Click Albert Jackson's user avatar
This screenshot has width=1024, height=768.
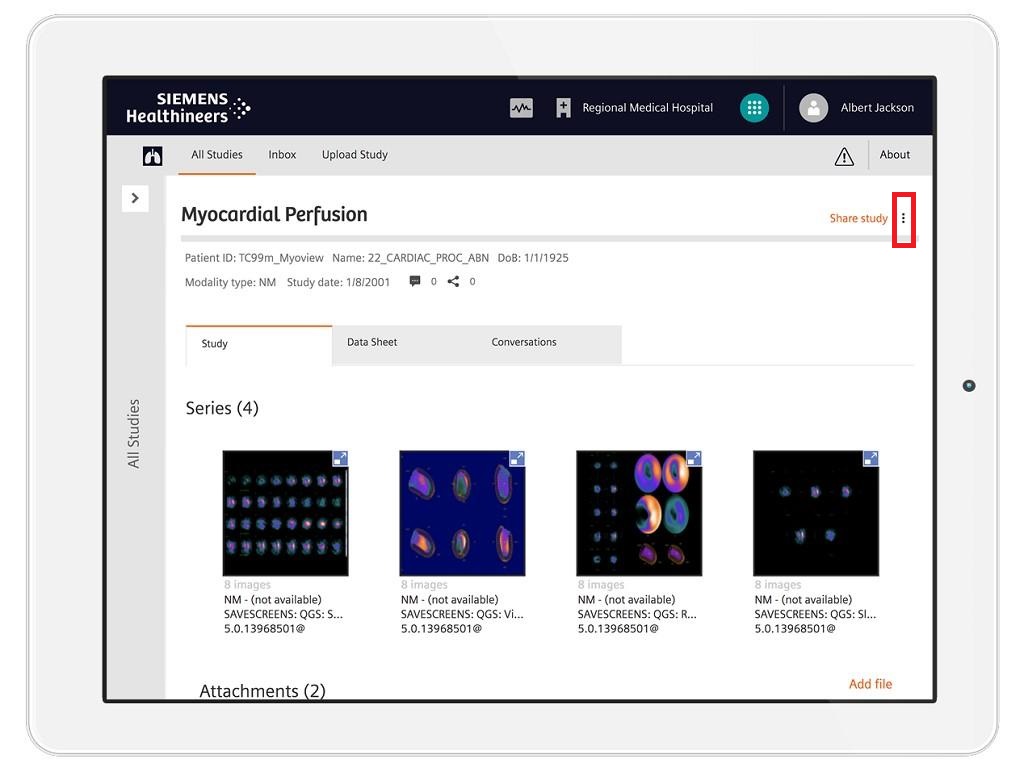(x=814, y=108)
